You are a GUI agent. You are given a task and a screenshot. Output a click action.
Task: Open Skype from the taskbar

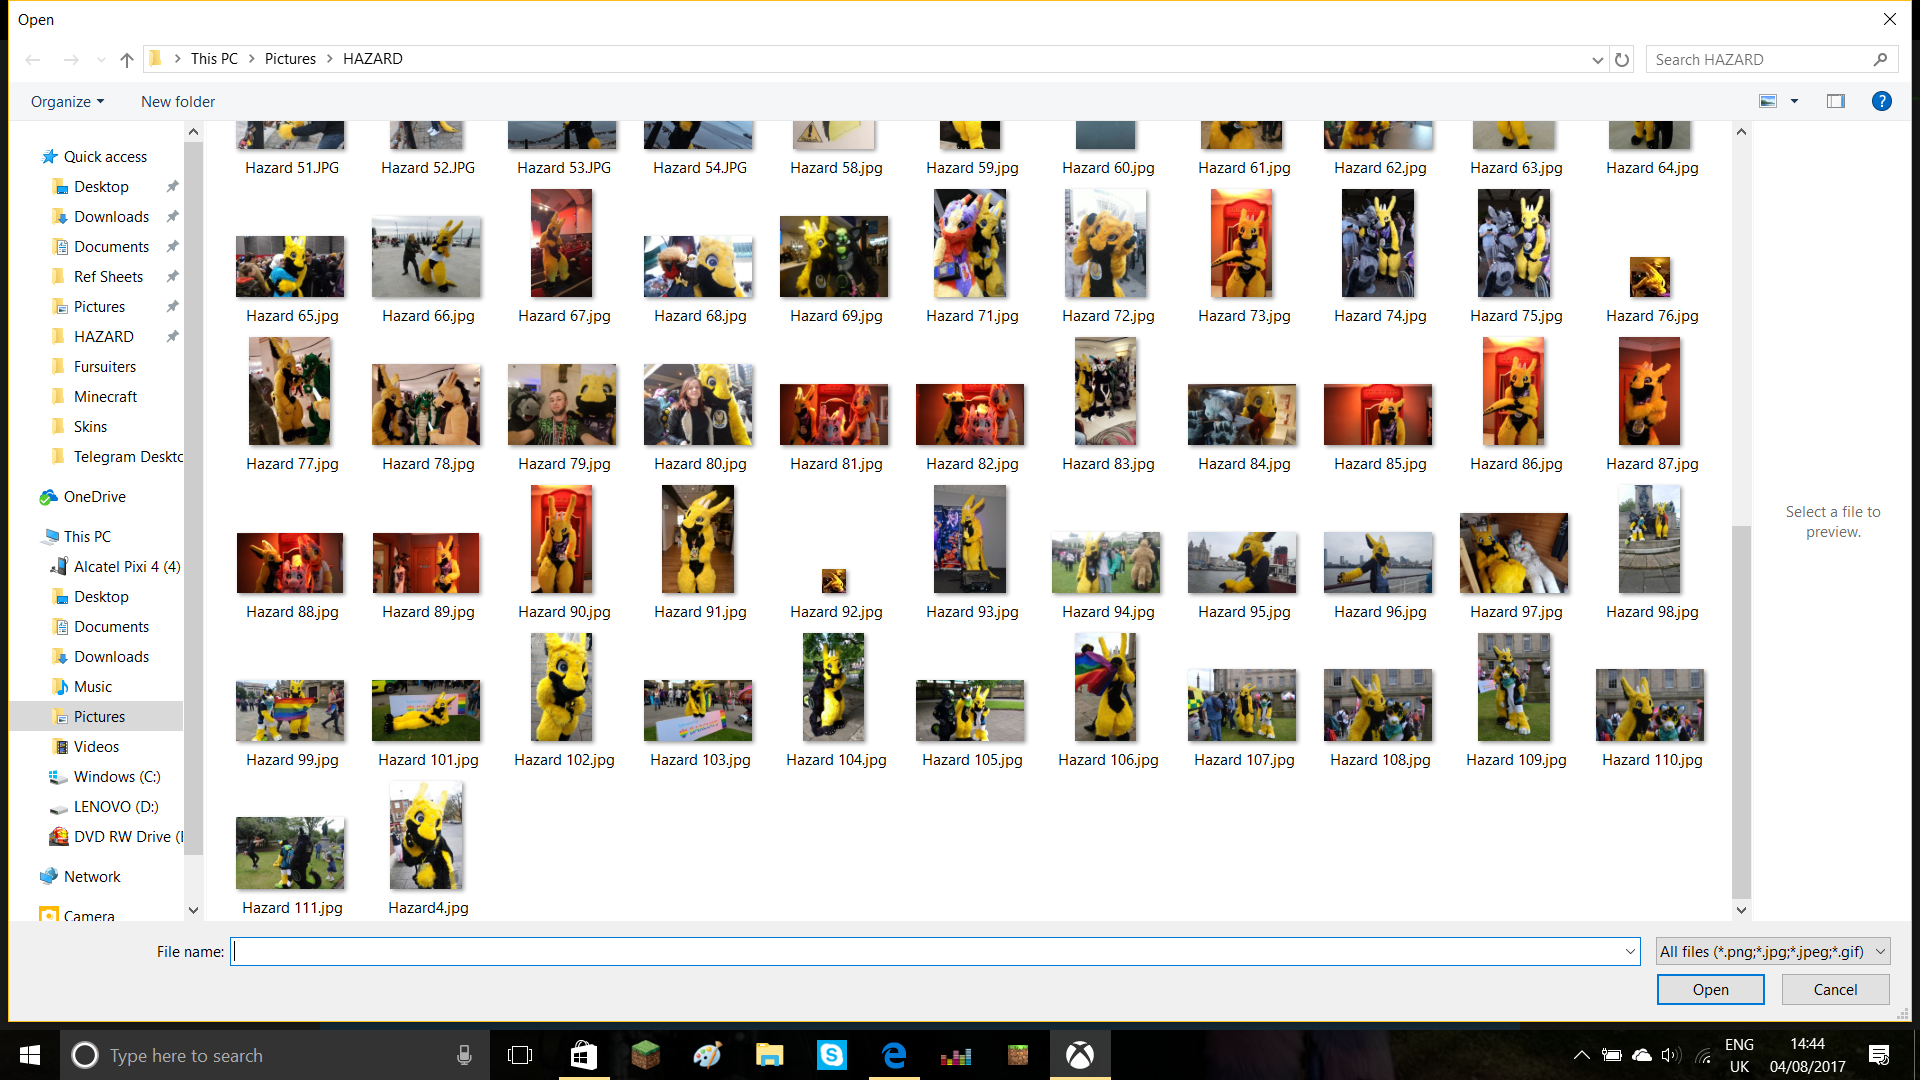[x=832, y=1055]
